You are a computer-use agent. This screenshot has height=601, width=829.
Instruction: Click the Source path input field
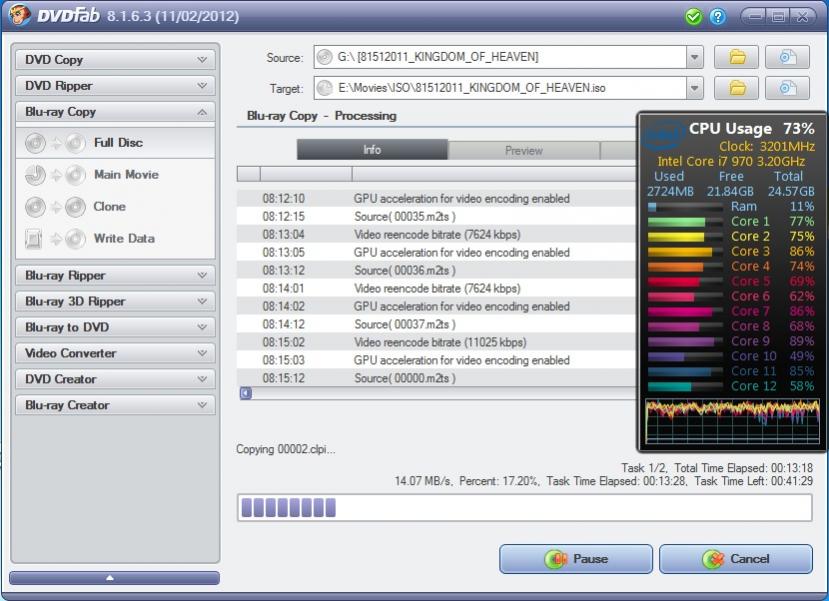(x=500, y=57)
